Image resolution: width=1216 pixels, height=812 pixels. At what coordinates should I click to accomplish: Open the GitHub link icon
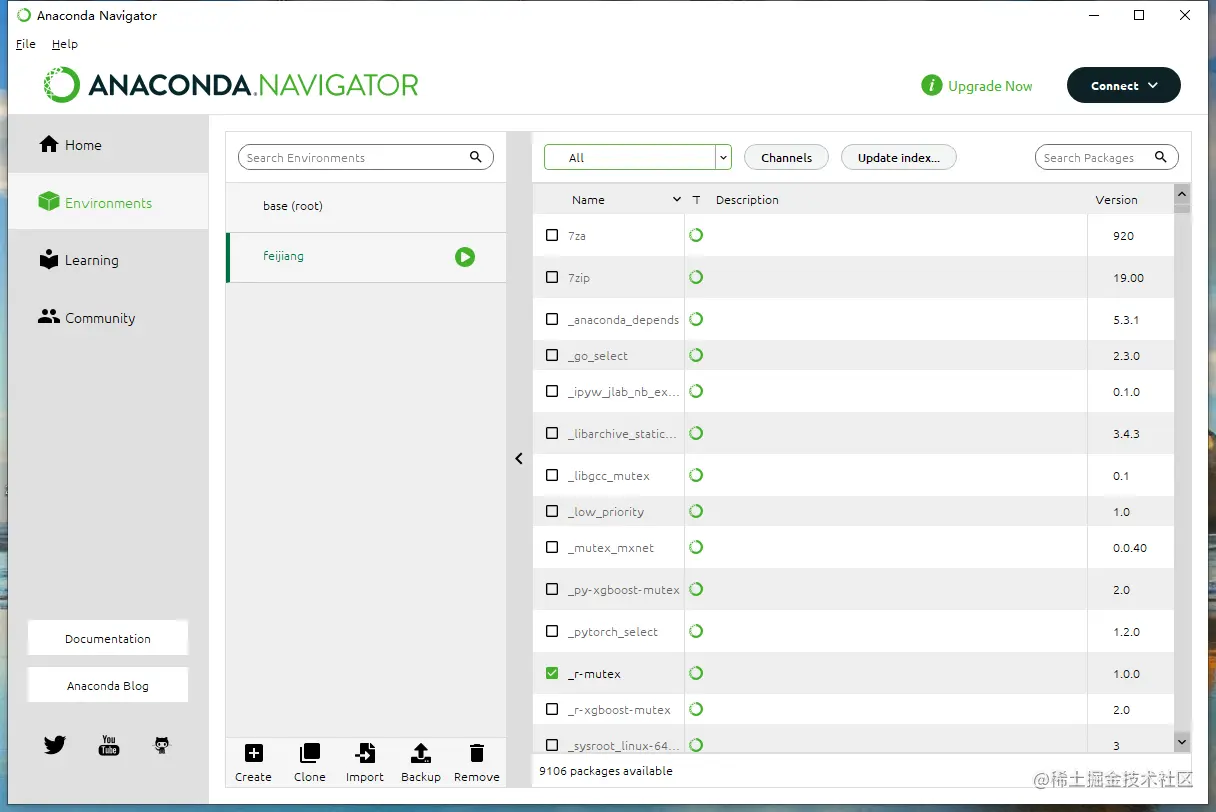pyautogui.click(x=162, y=745)
